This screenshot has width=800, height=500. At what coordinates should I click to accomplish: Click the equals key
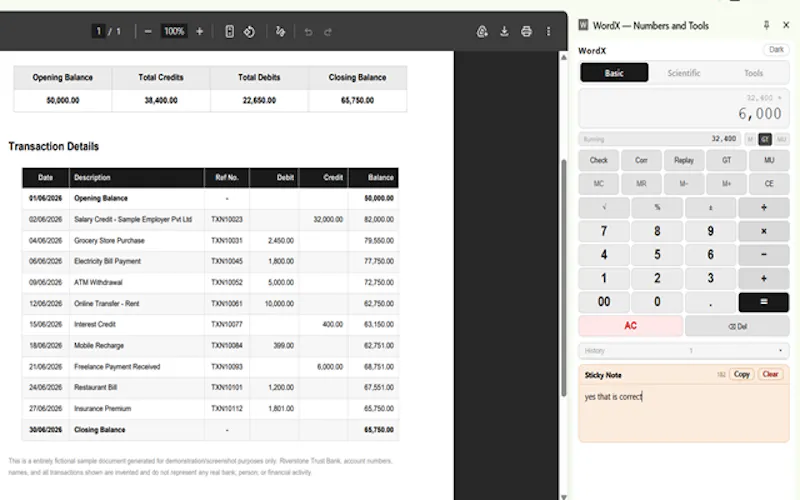(764, 302)
